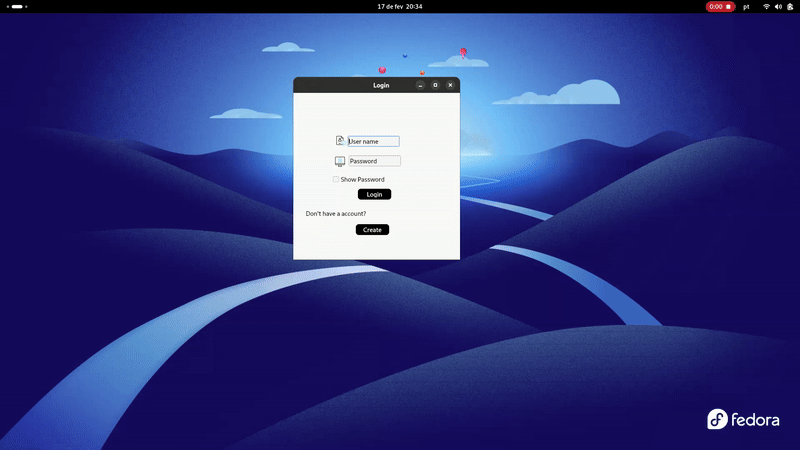Click the Fedora logo on the wallpaper
800x450 pixels.
(x=743, y=420)
